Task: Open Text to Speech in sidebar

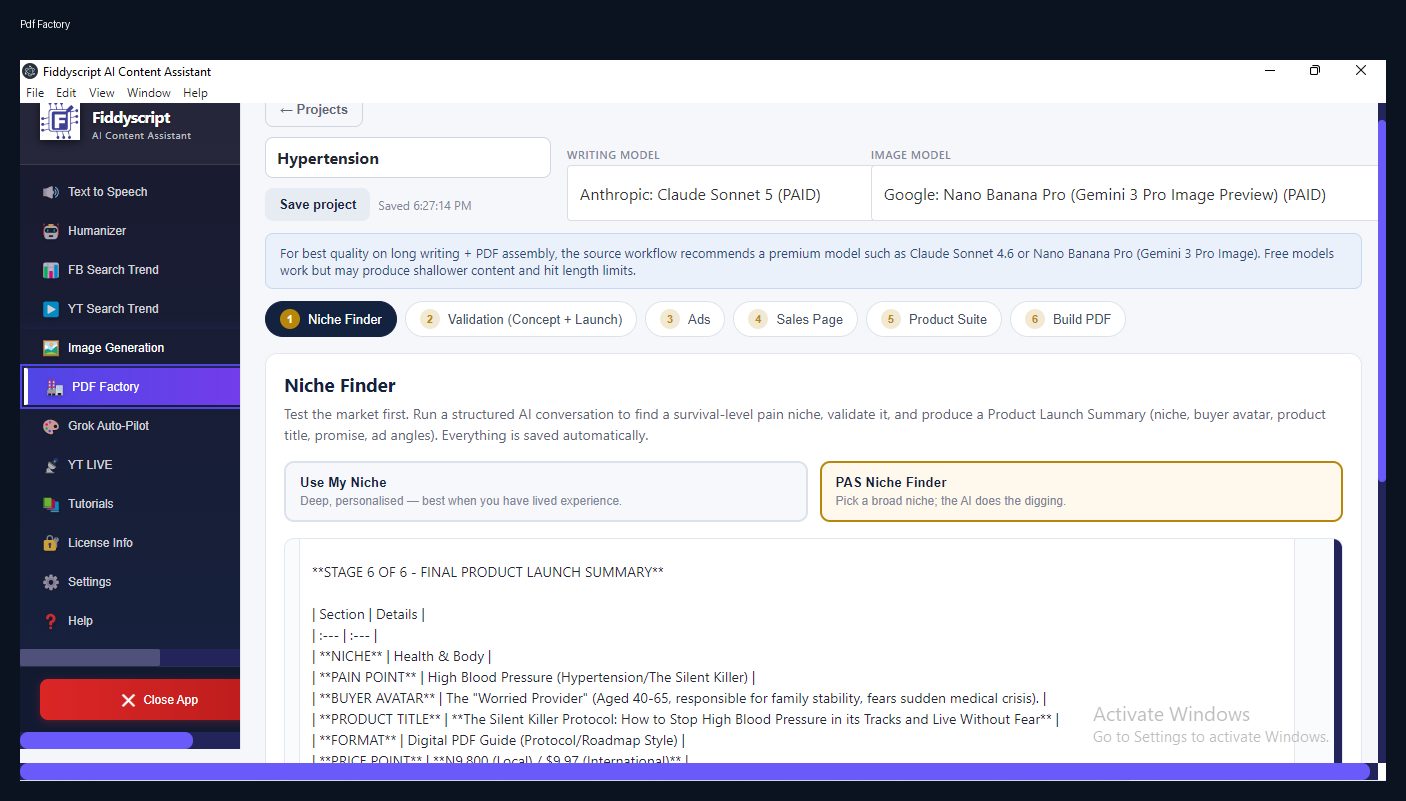Action: pyautogui.click(x=130, y=192)
